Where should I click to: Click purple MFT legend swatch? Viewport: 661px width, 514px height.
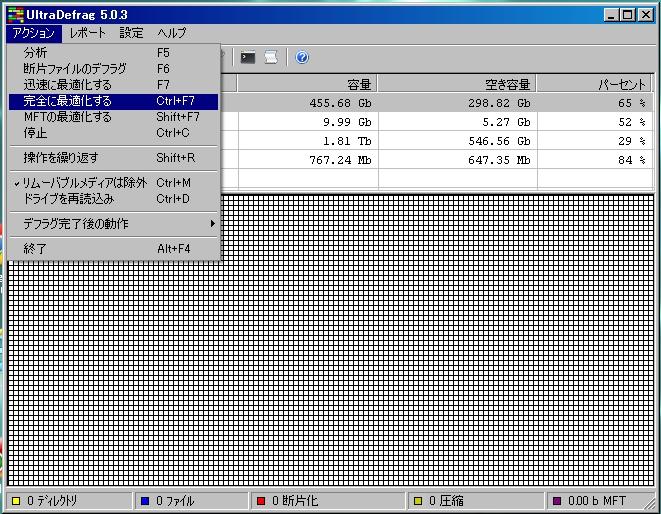557,501
